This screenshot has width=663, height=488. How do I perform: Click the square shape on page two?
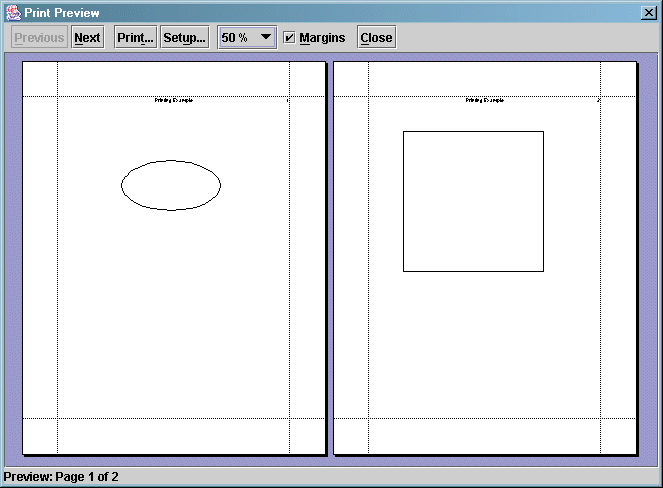pos(473,201)
